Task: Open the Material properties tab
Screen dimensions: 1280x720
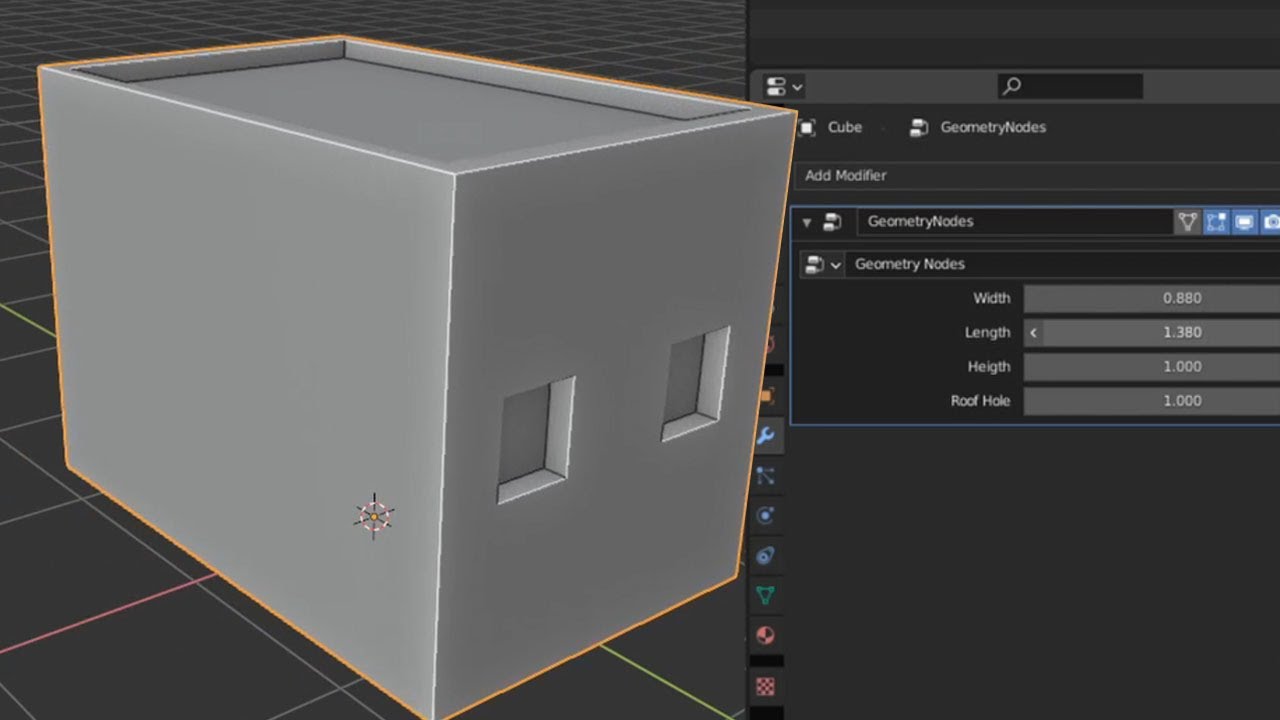Action: point(766,636)
